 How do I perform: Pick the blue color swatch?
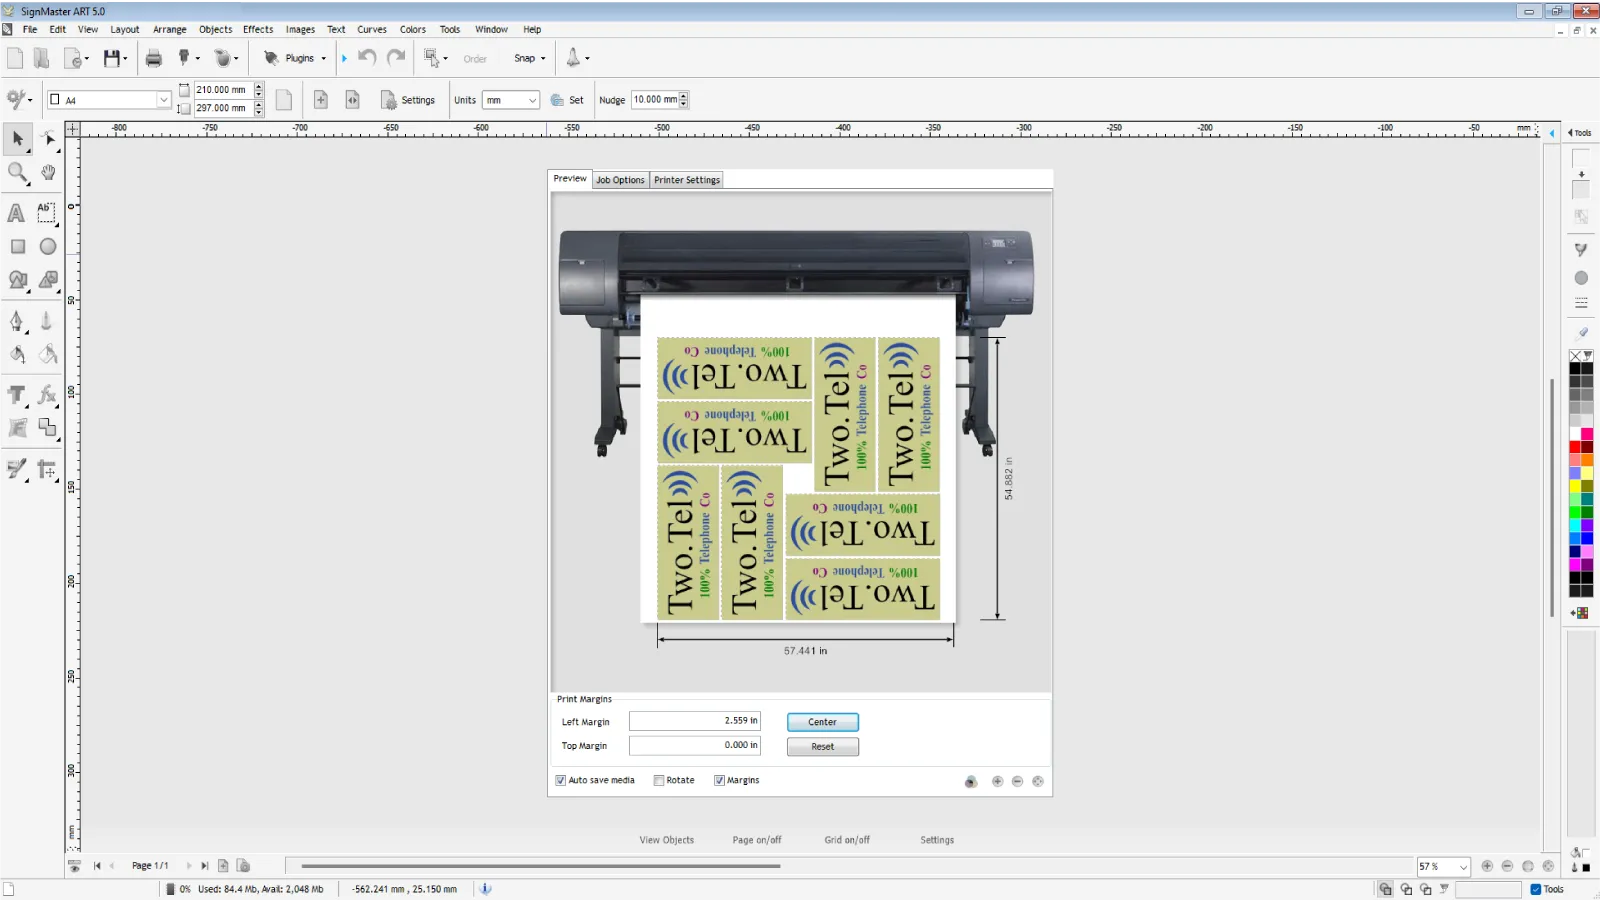pos(1587,538)
